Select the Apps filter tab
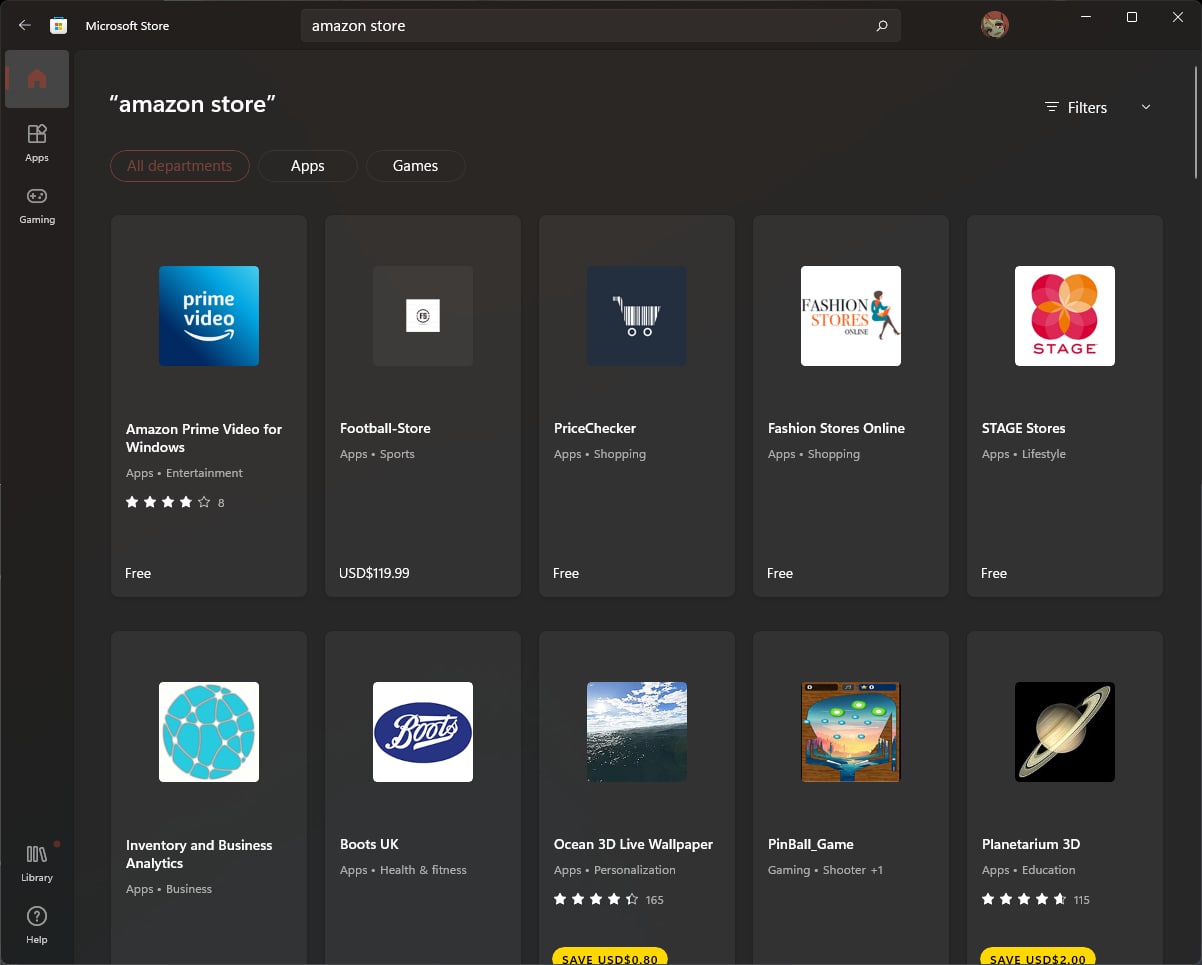1202x965 pixels. tap(308, 166)
